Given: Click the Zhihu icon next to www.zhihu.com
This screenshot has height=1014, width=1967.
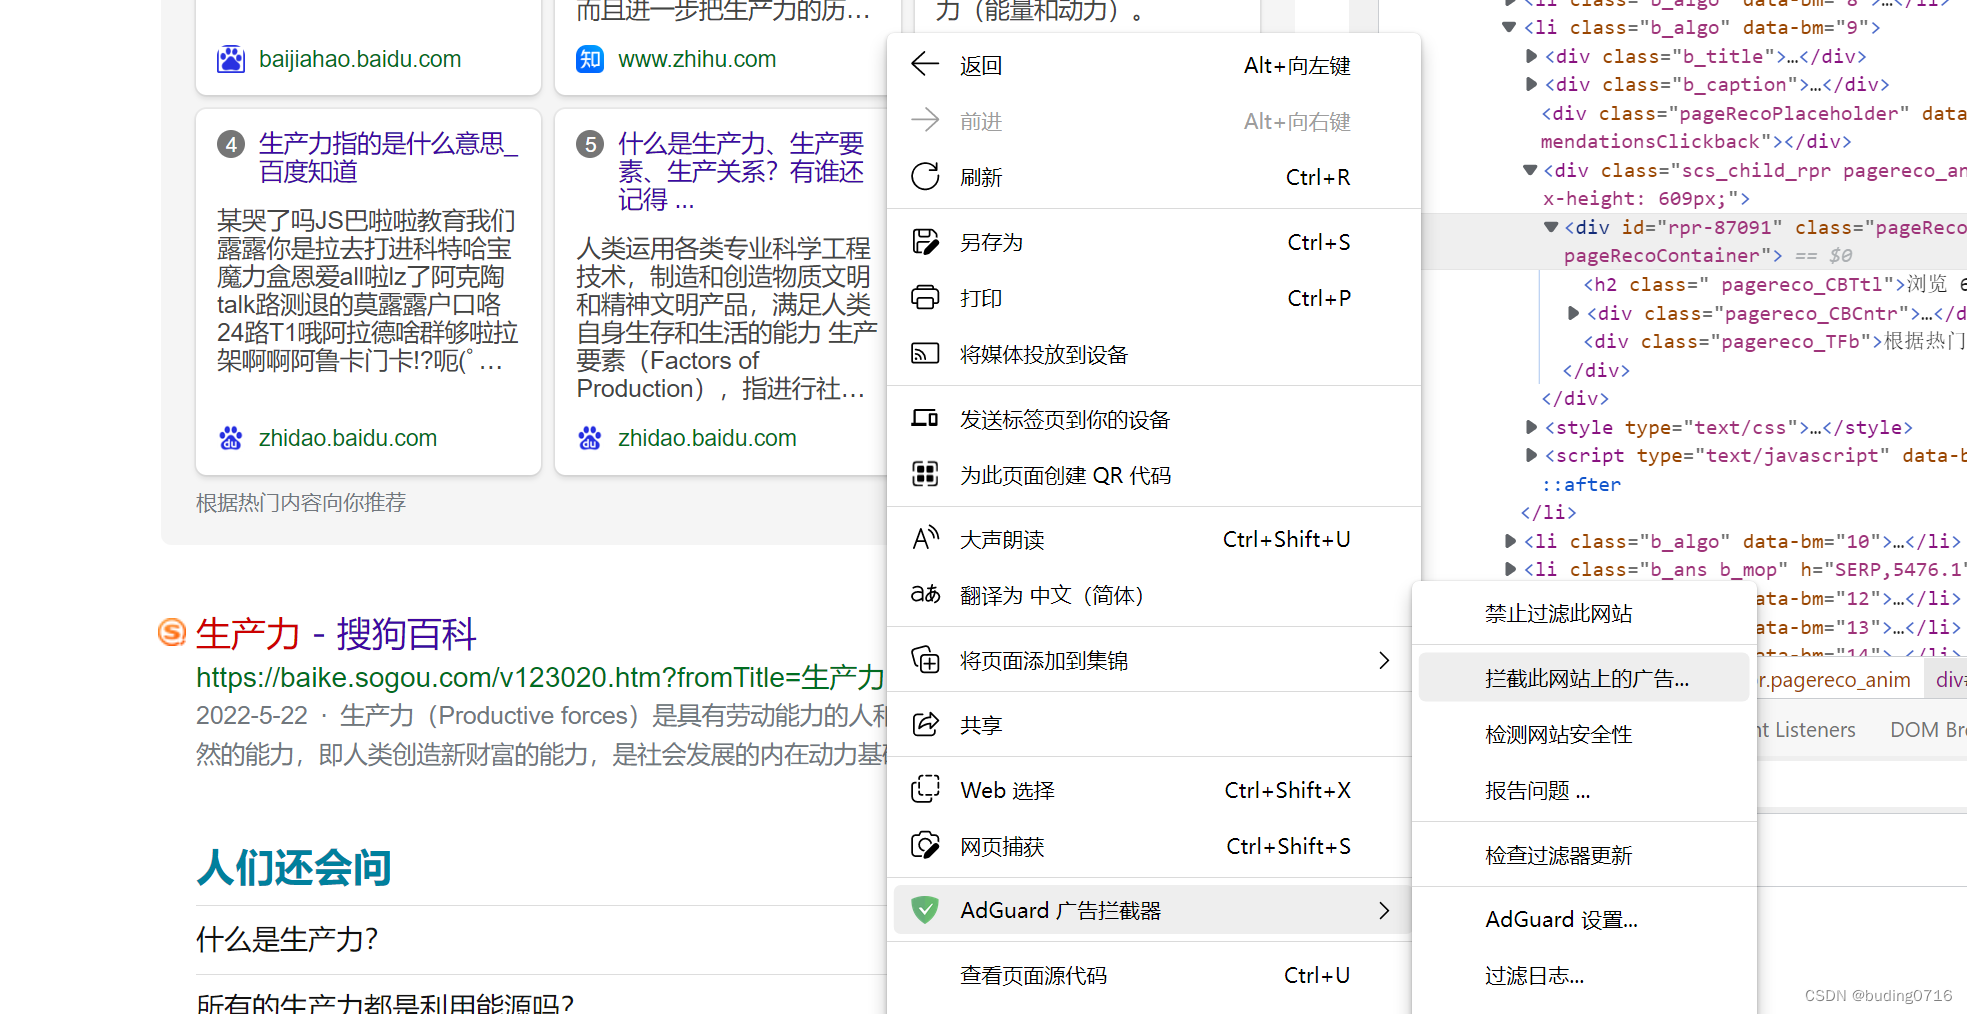Looking at the screenshot, I should point(590,59).
